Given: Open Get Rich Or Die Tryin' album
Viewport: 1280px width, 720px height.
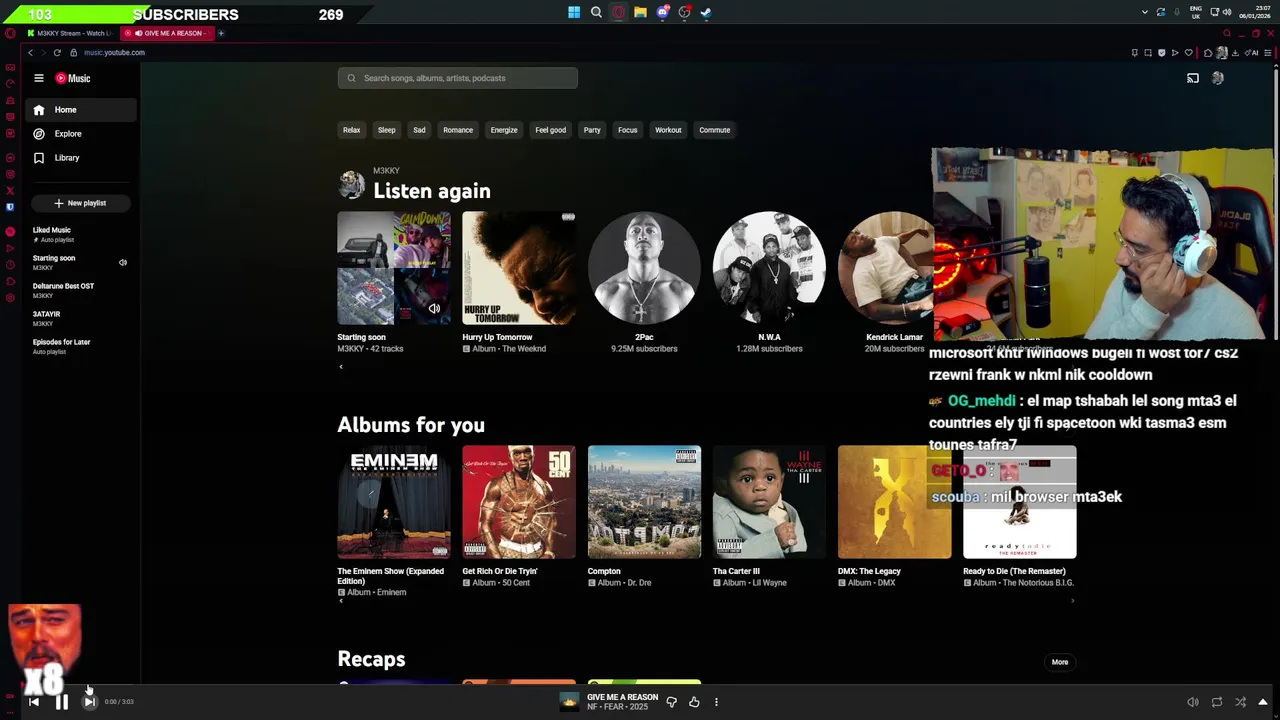Looking at the screenshot, I should pyautogui.click(x=519, y=502).
